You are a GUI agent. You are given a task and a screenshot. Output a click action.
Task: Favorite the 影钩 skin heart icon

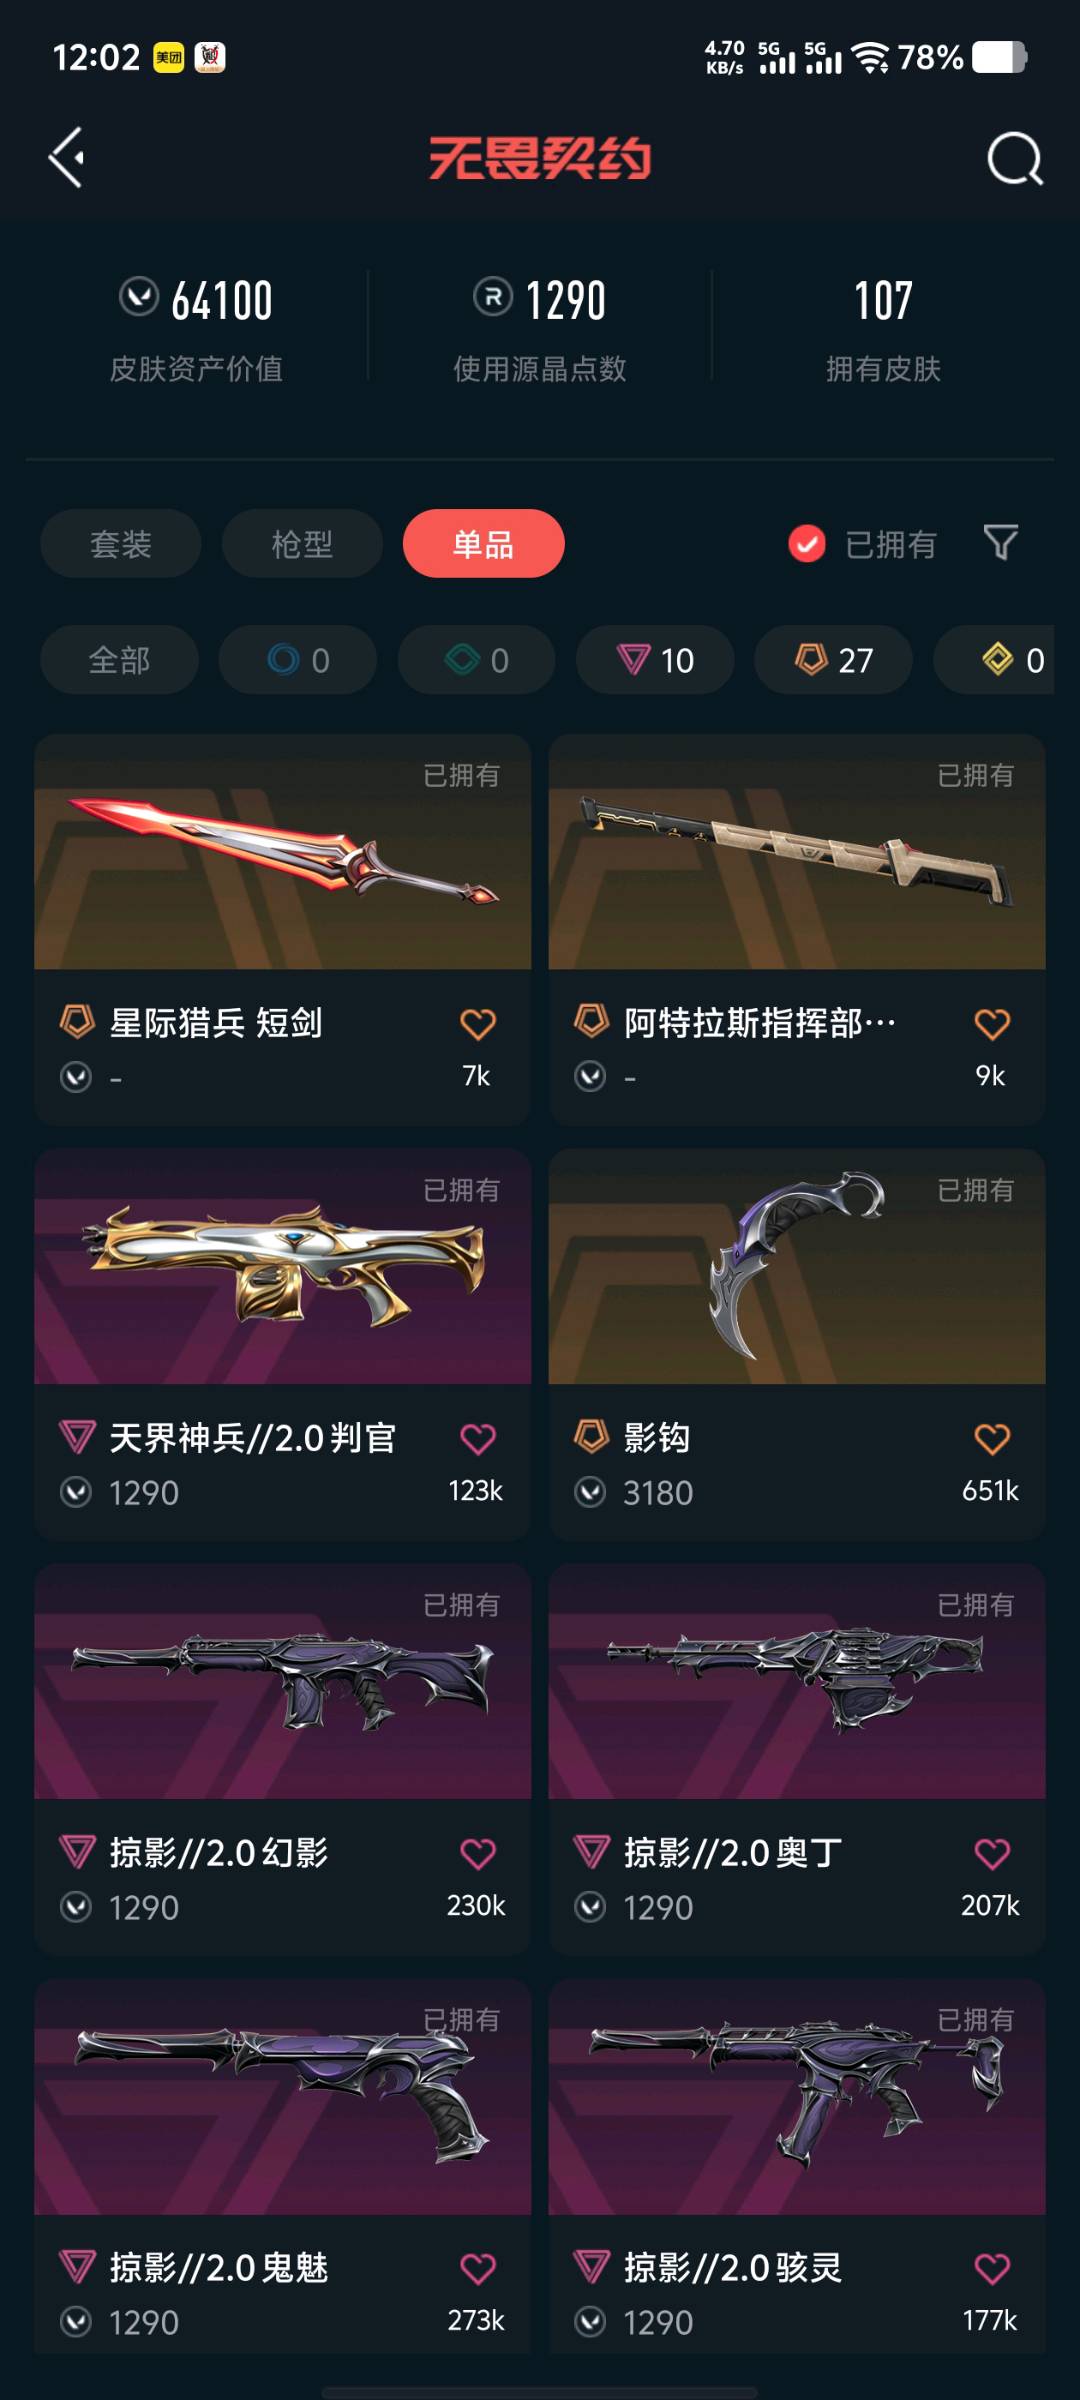pos(992,1439)
